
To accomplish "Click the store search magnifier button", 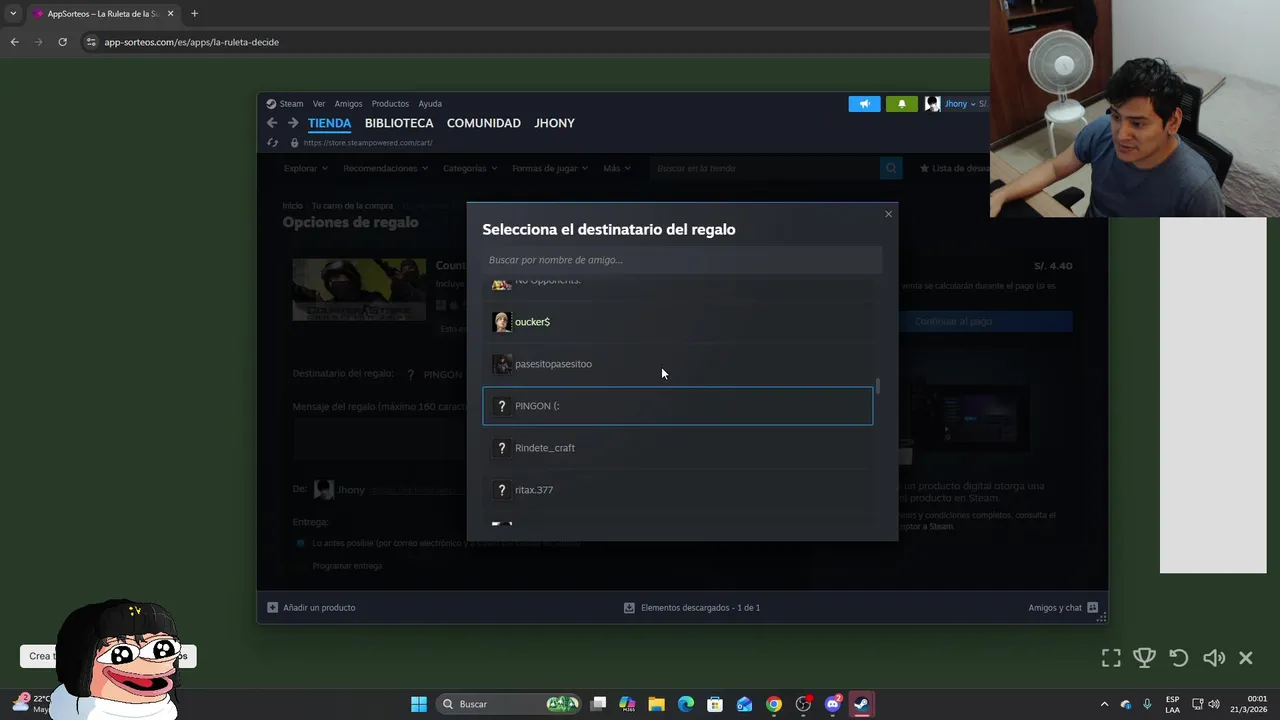I will [x=890, y=168].
